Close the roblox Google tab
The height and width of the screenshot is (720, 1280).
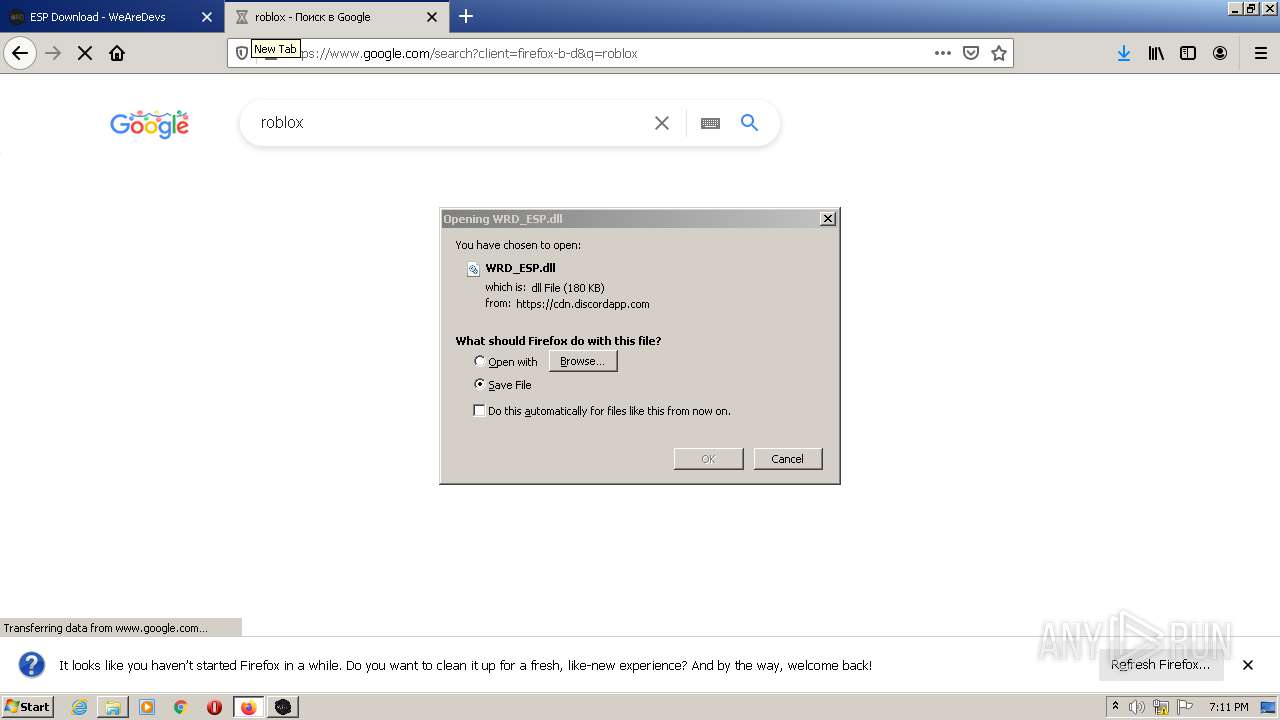432,17
